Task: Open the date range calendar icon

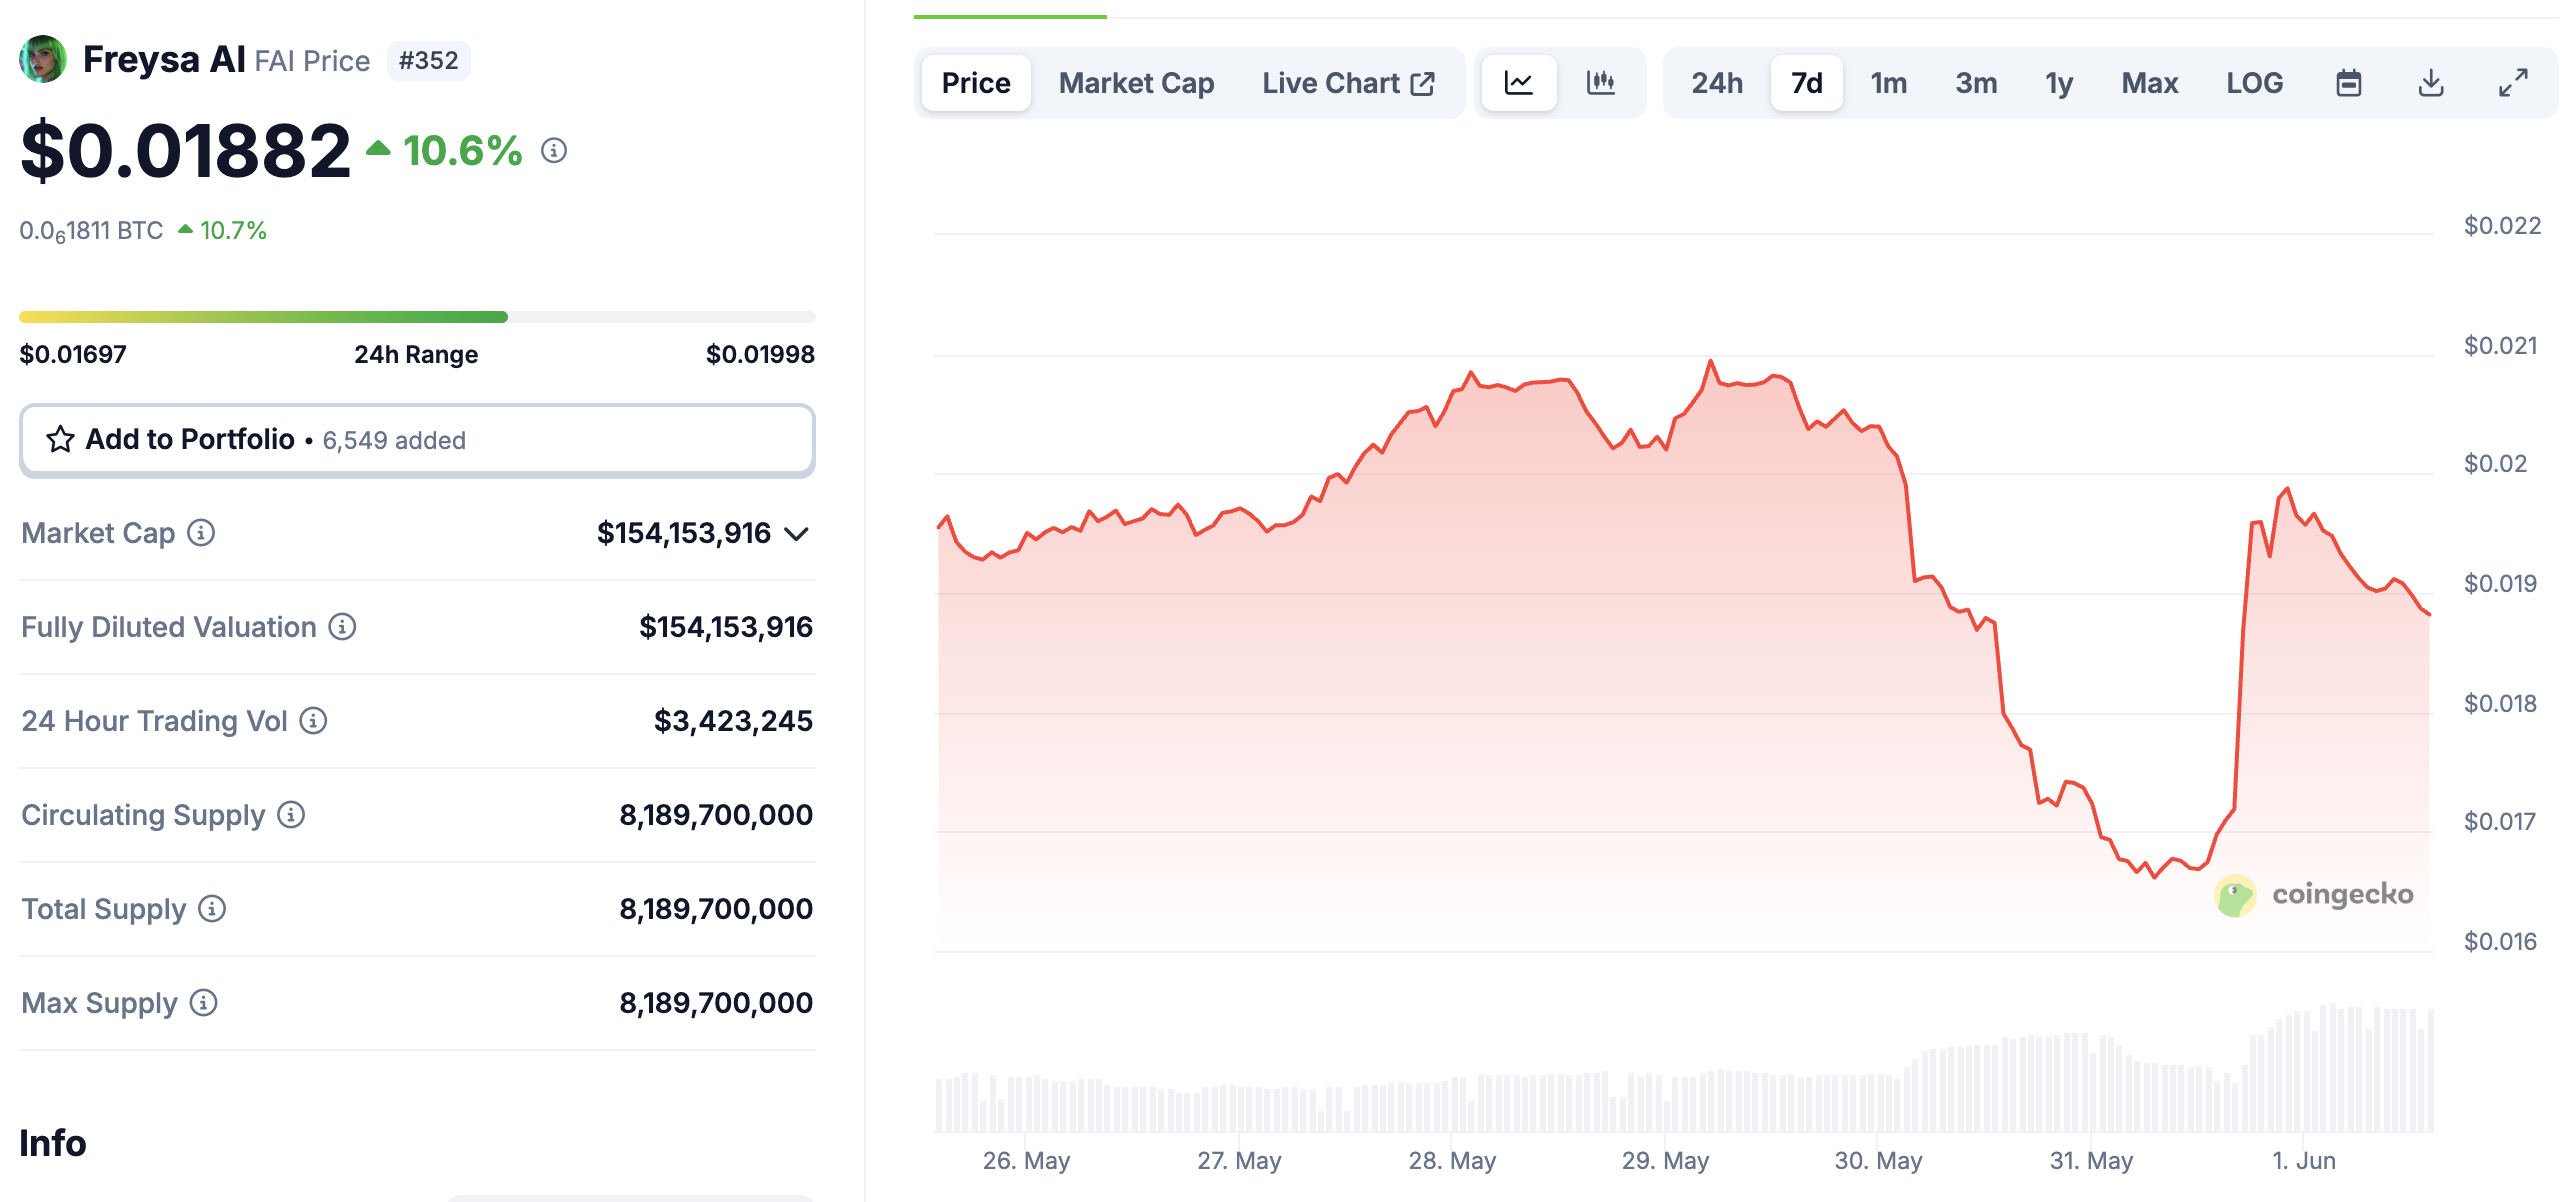Action: [x=2350, y=83]
